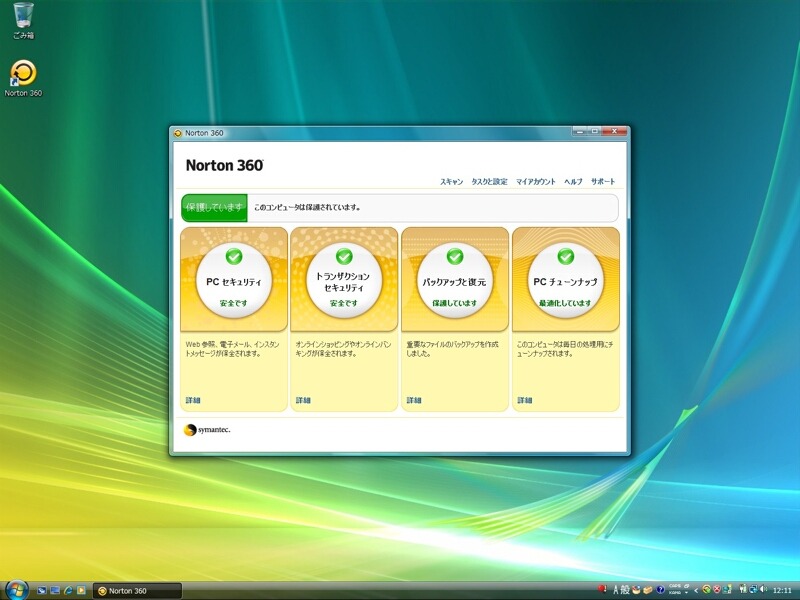800x600 pixels.
Task: Open the タスクと設定 menu
Action: 489,182
